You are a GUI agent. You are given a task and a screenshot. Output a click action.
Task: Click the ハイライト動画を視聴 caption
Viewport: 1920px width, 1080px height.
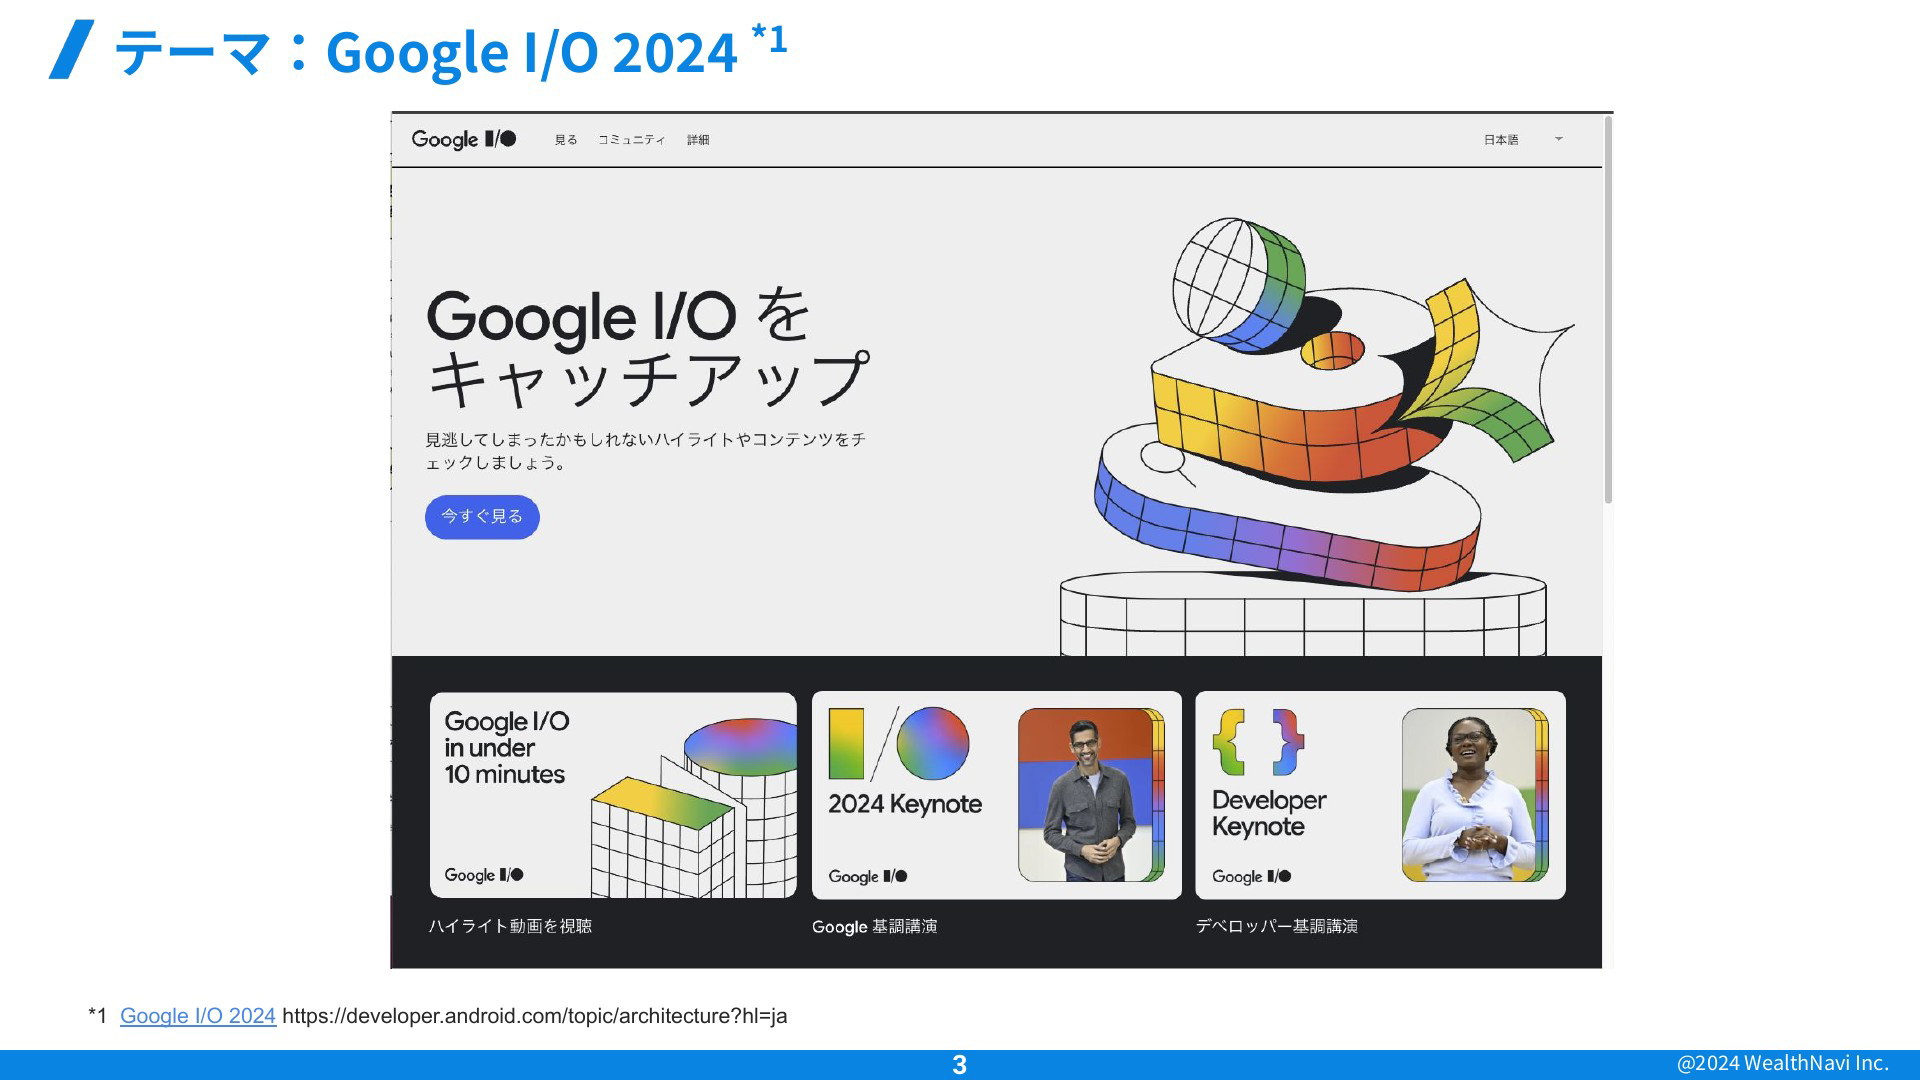coord(510,926)
